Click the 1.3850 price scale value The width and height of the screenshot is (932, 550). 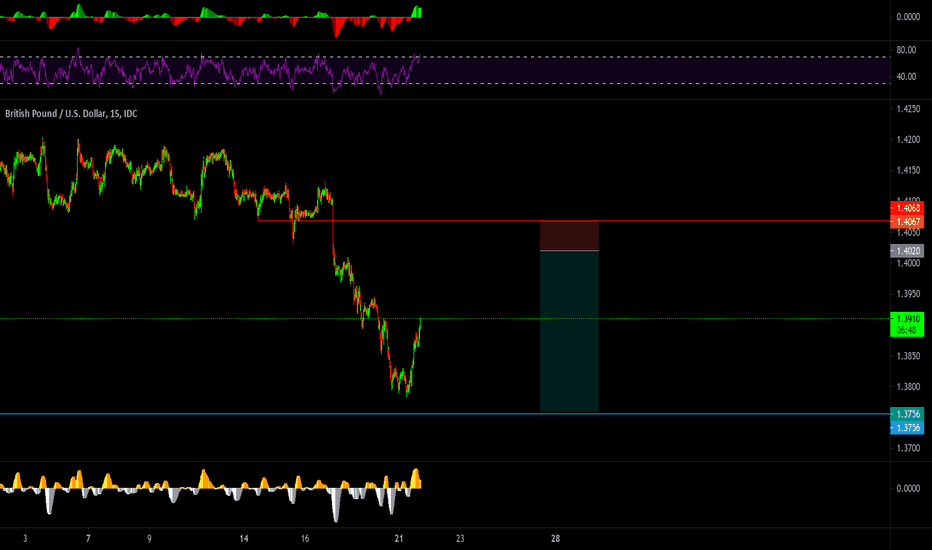point(908,356)
